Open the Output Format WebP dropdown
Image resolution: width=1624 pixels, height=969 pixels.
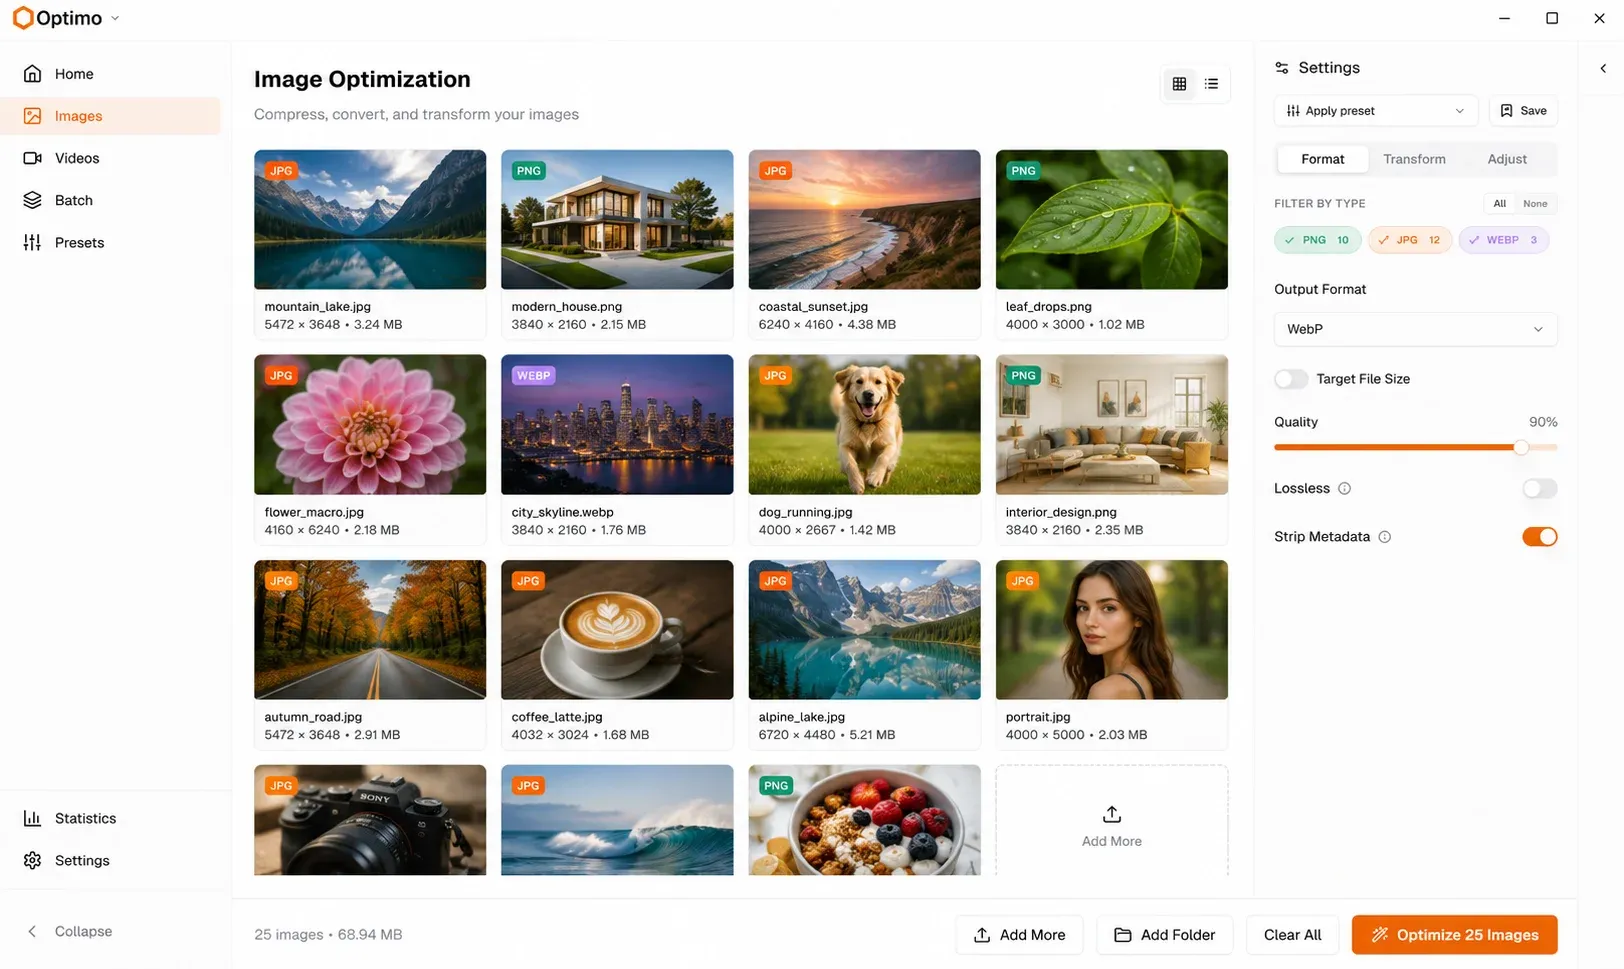click(x=1415, y=329)
